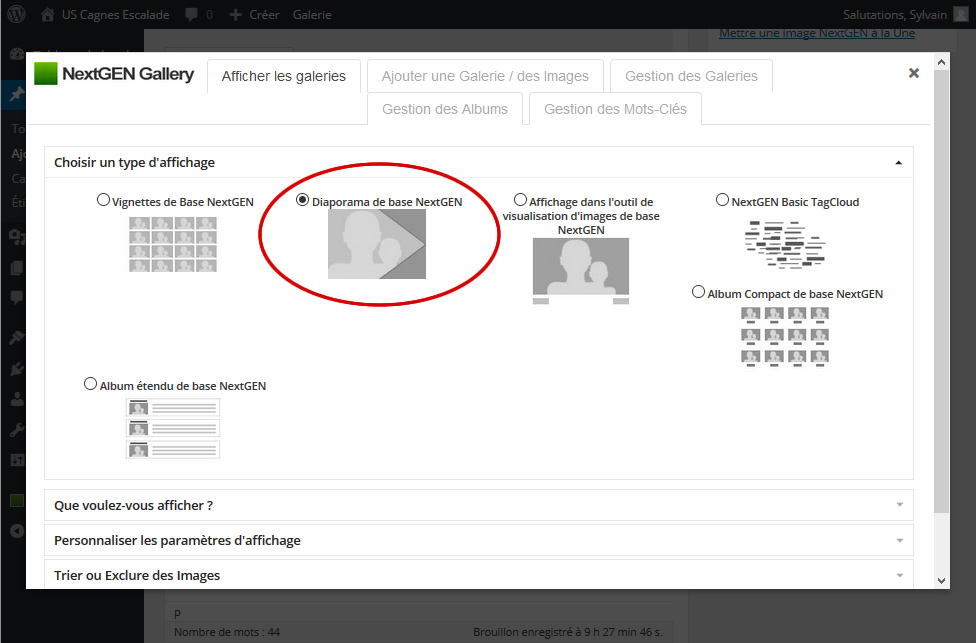
Task: Expand Personnaliser les paramètres d'affichage section
Action: [x=479, y=540]
